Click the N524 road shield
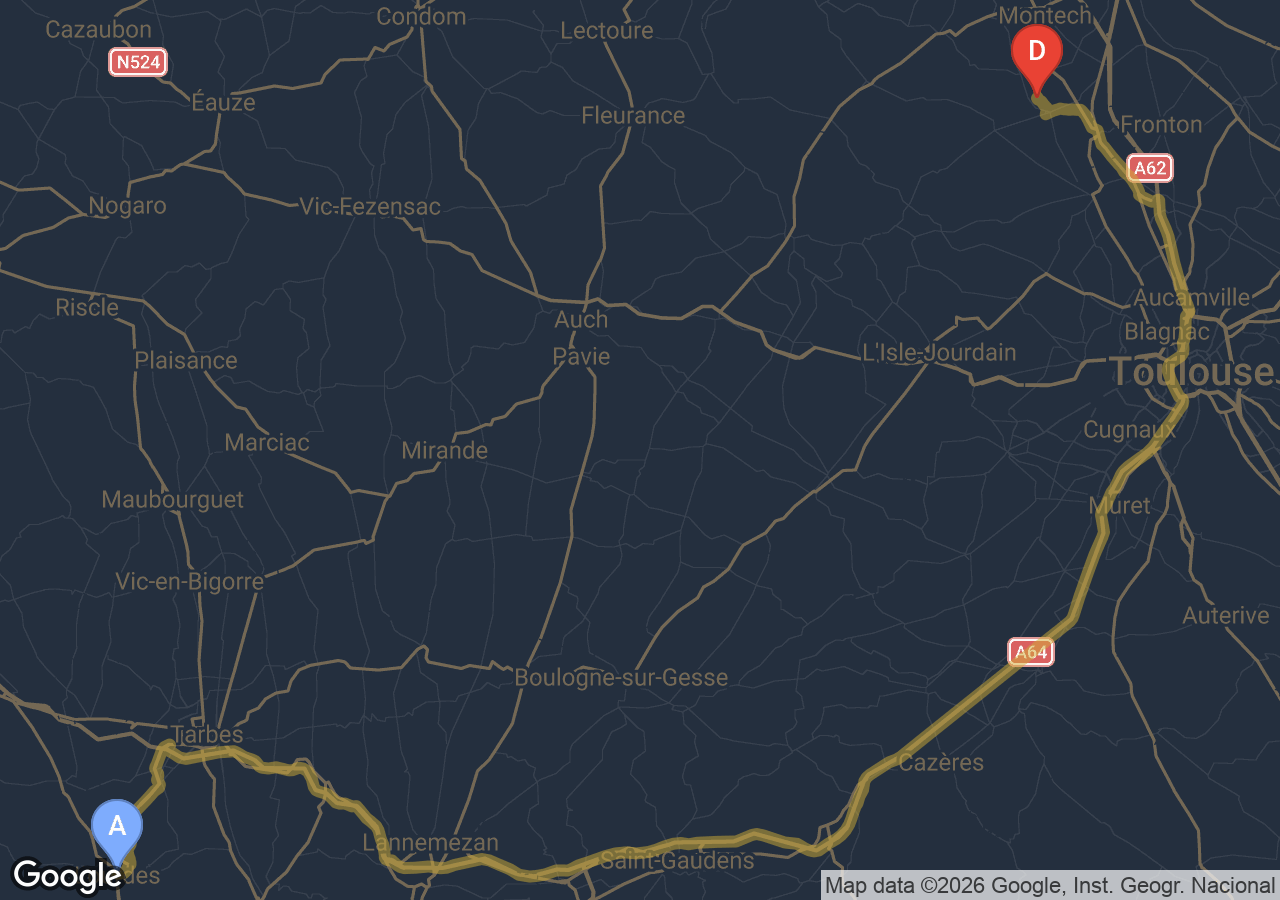 click(137, 63)
